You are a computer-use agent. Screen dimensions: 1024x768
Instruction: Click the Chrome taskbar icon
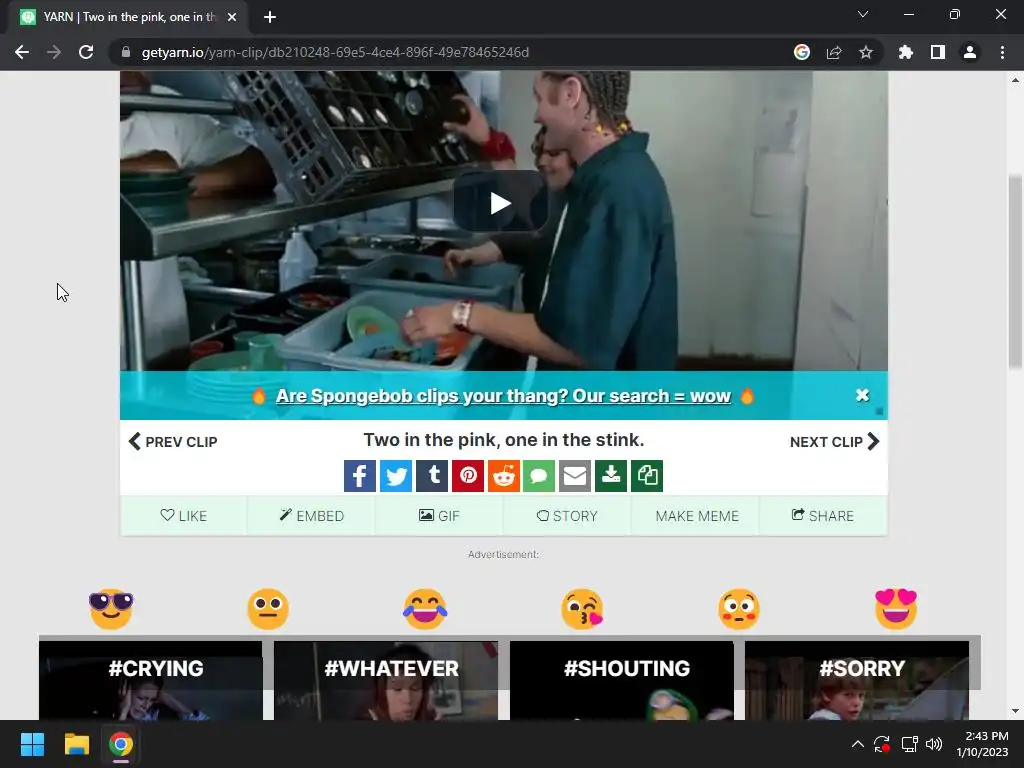pos(121,744)
